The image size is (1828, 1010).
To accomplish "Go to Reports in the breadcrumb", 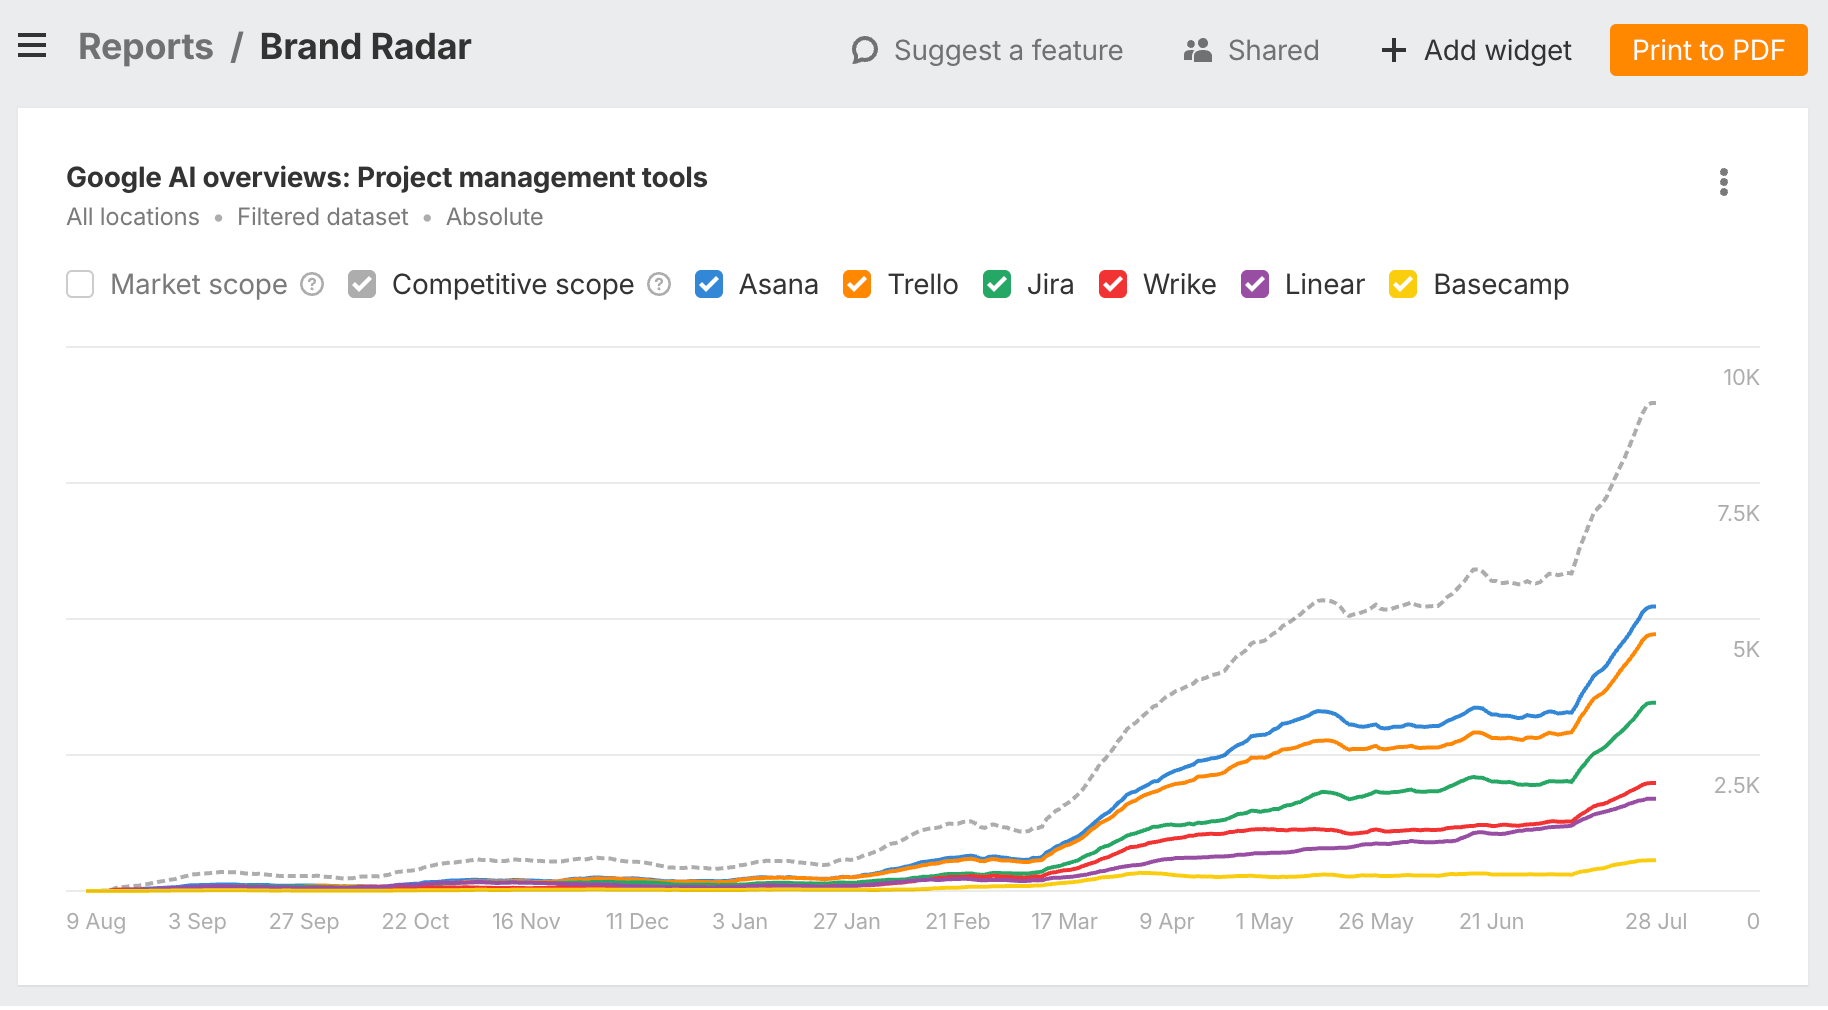I will click(146, 47).
